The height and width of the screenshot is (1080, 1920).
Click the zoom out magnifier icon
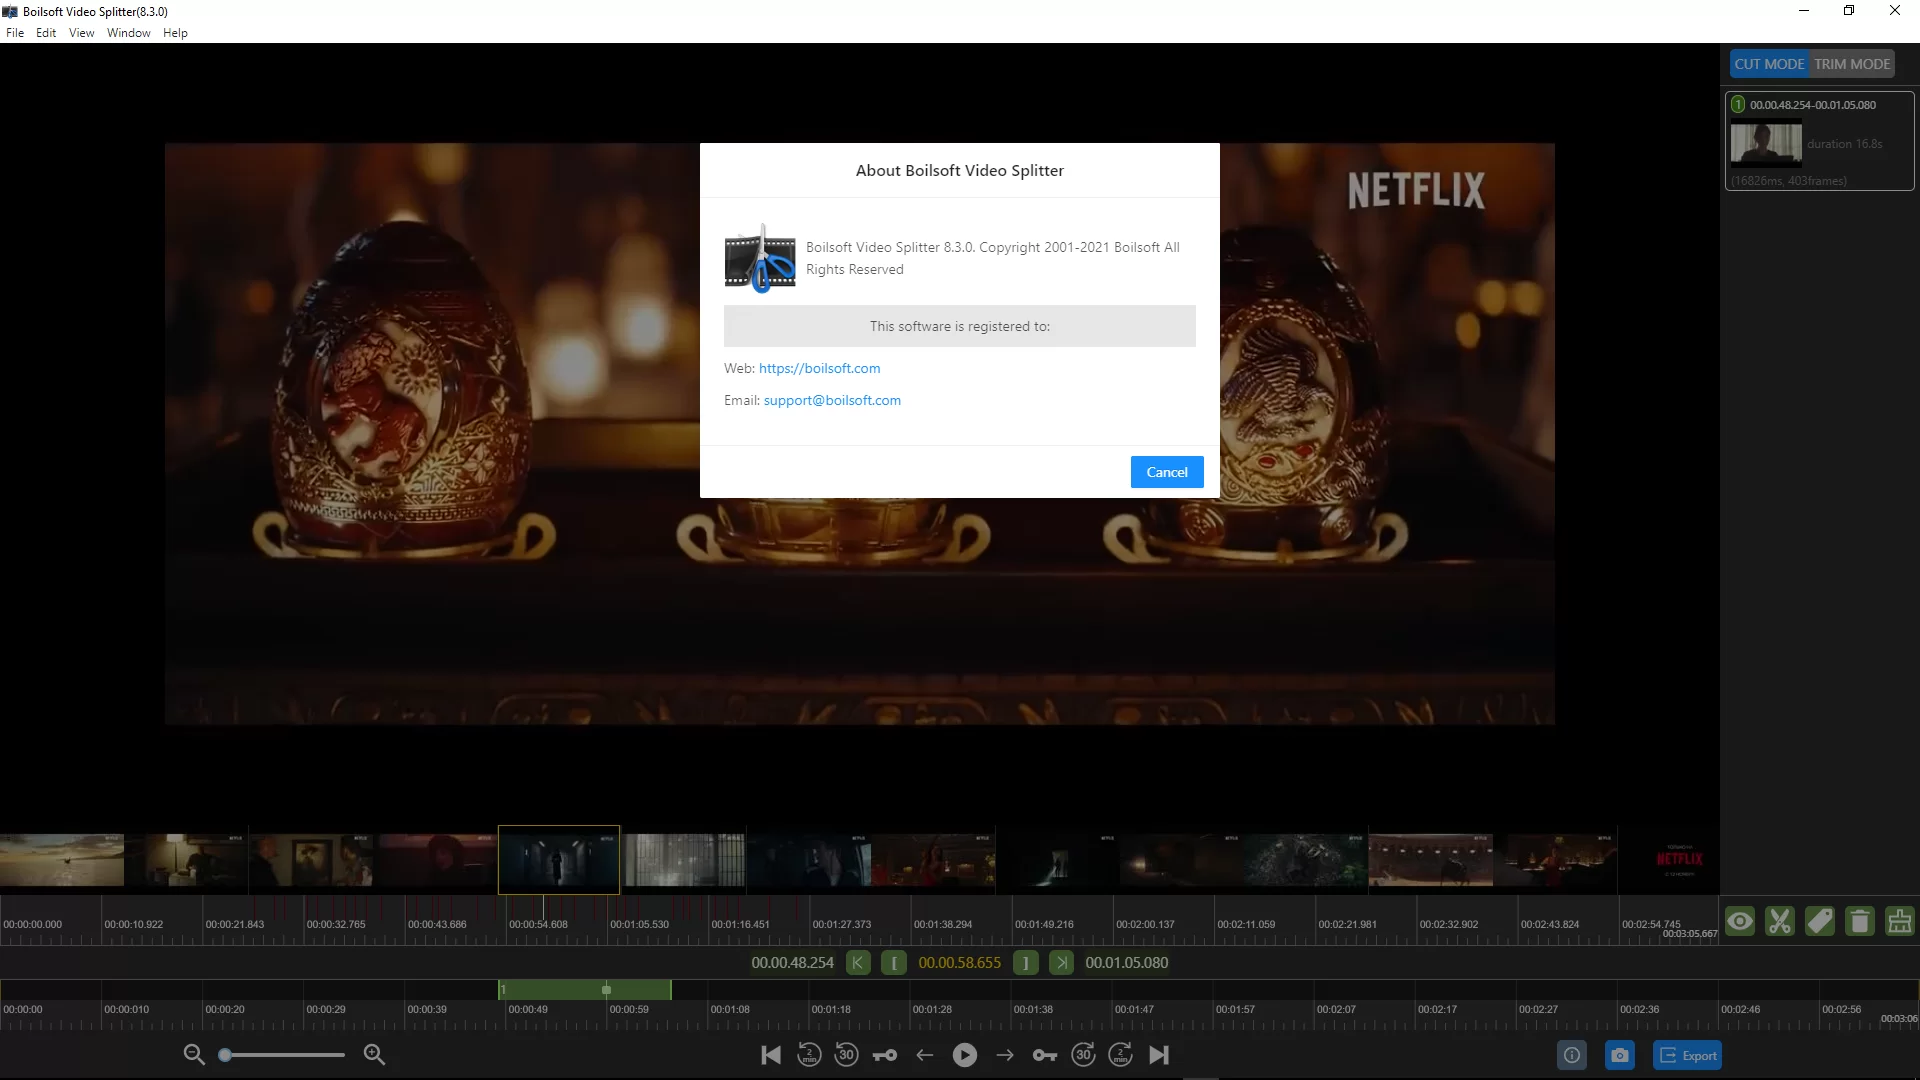tap(194, 1054)
